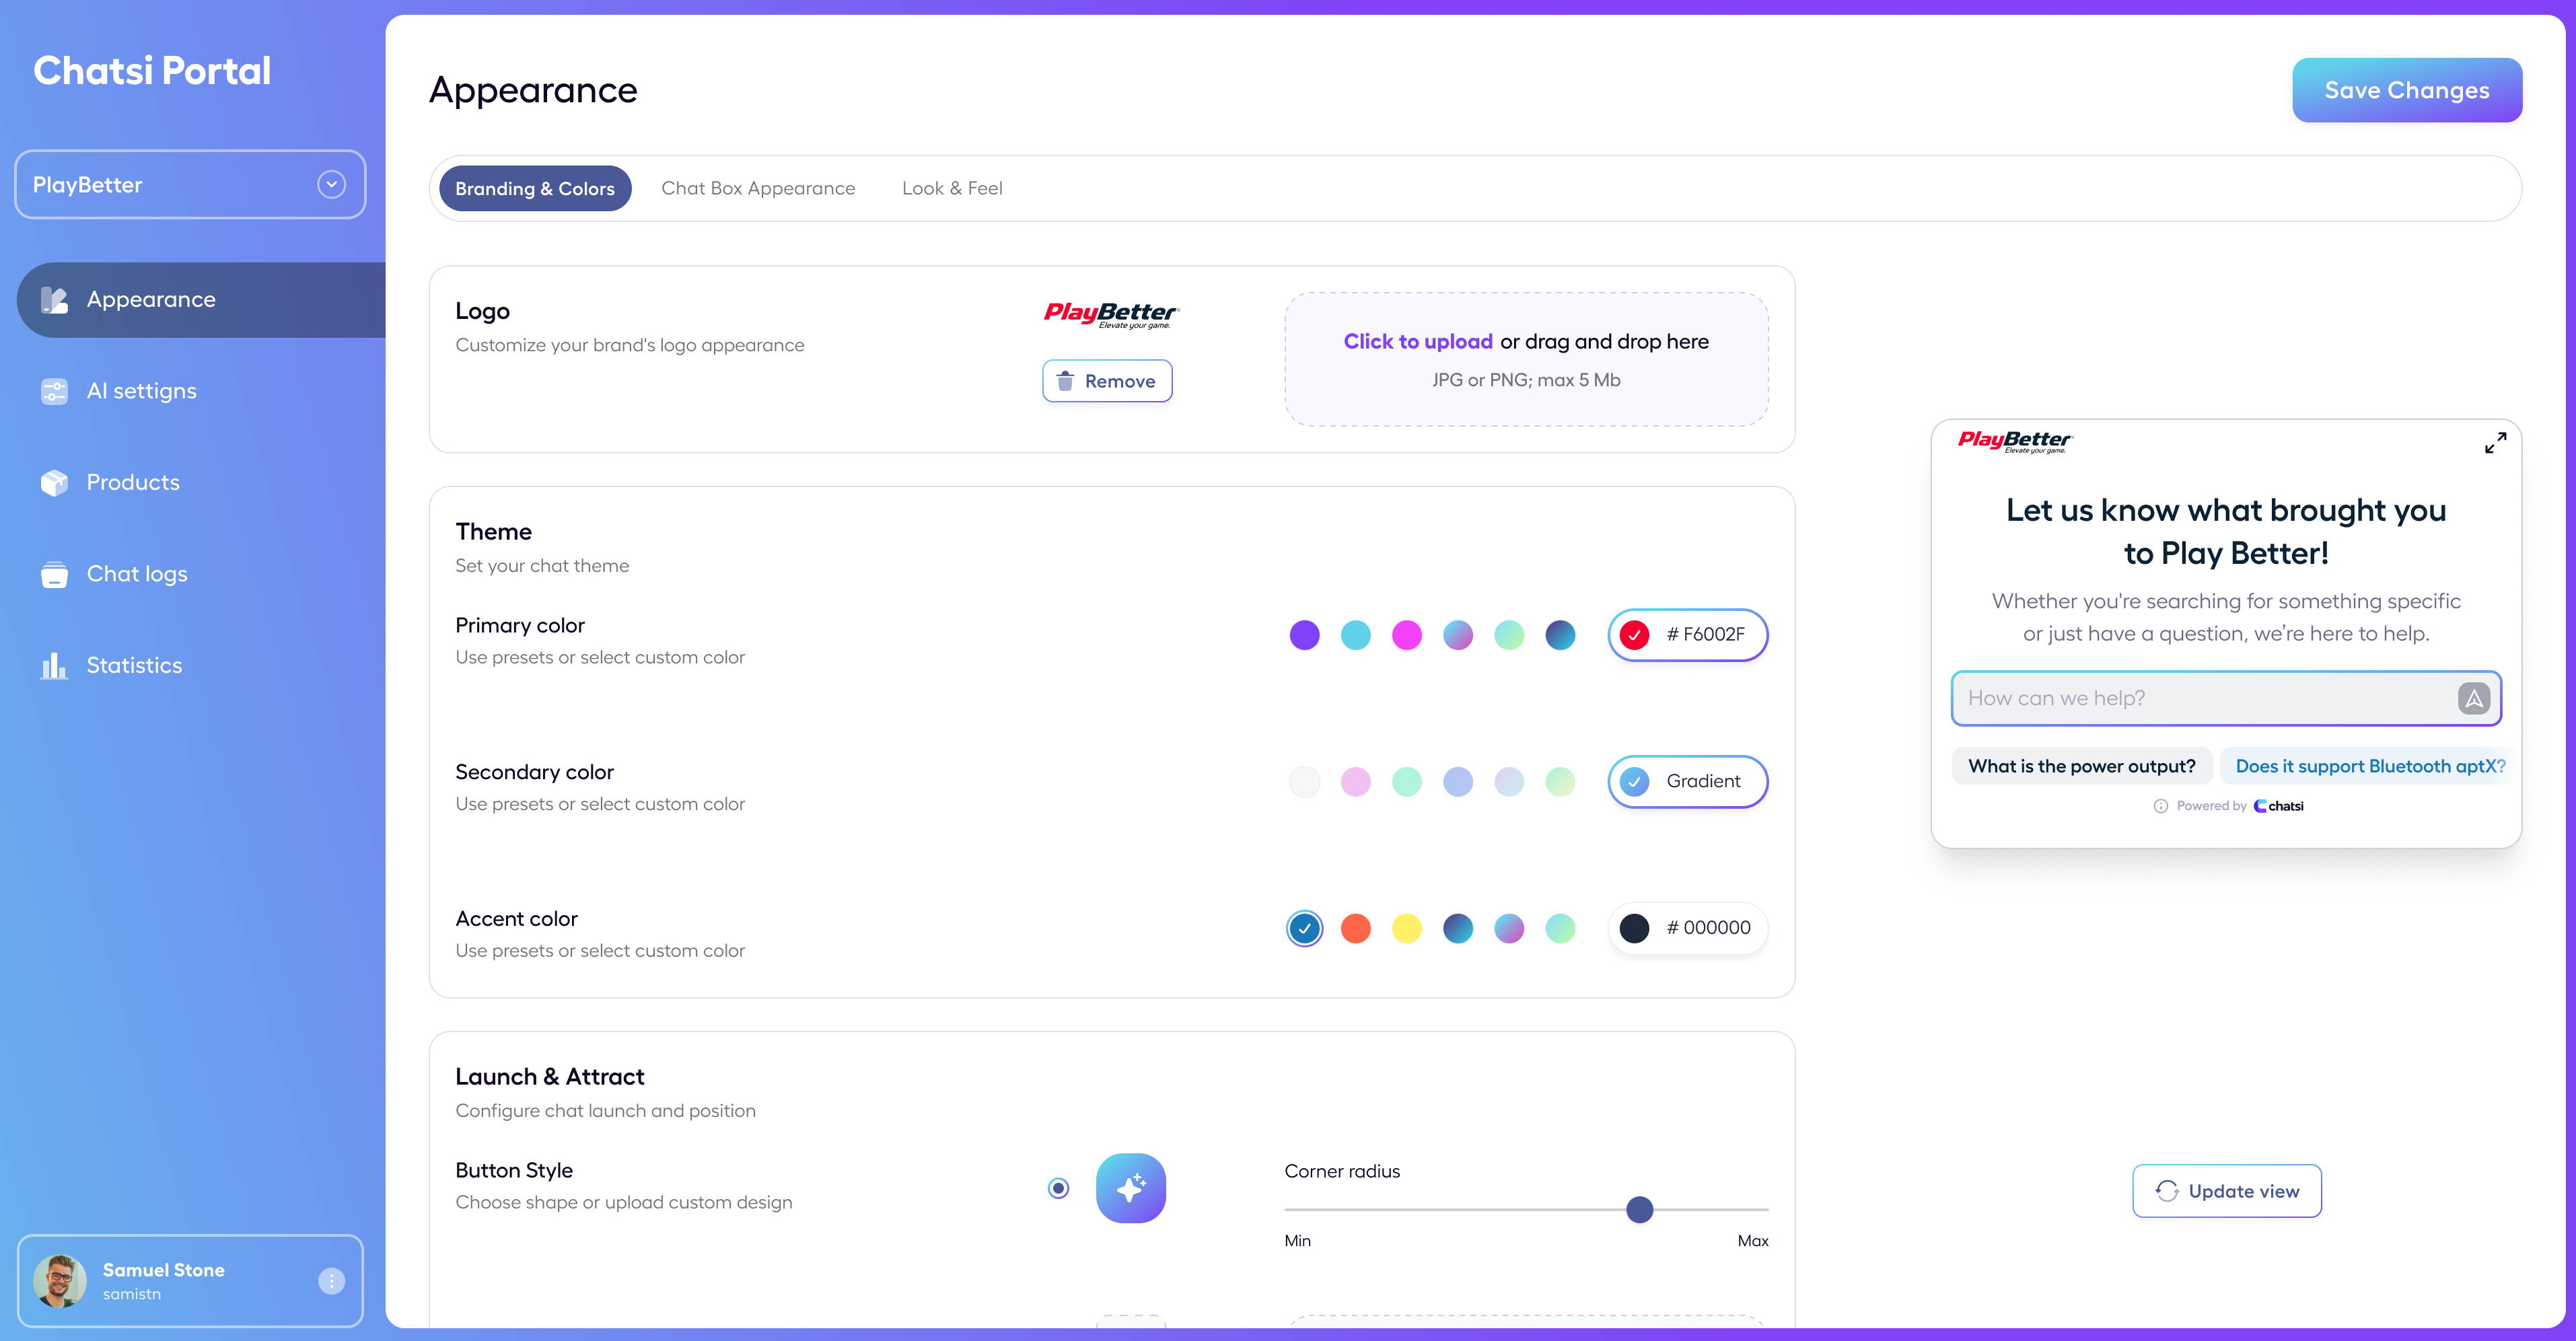The width and height of the screenshot is (2576, 1341).
Task: Click the Corner radius slider handle
Action: 1640,1210
